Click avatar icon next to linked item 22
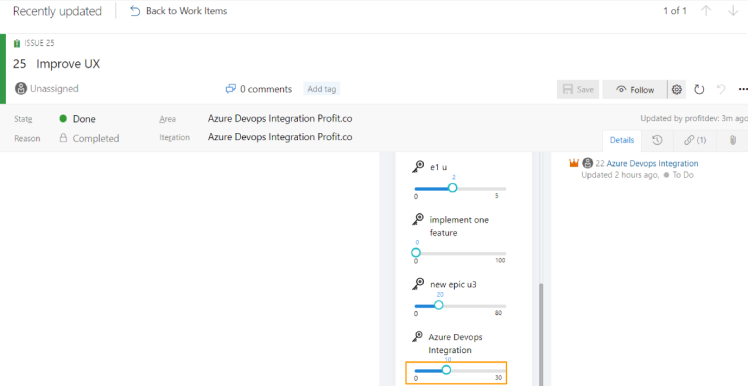The width and height of the screenshot is (748, 386). [588, 163]
